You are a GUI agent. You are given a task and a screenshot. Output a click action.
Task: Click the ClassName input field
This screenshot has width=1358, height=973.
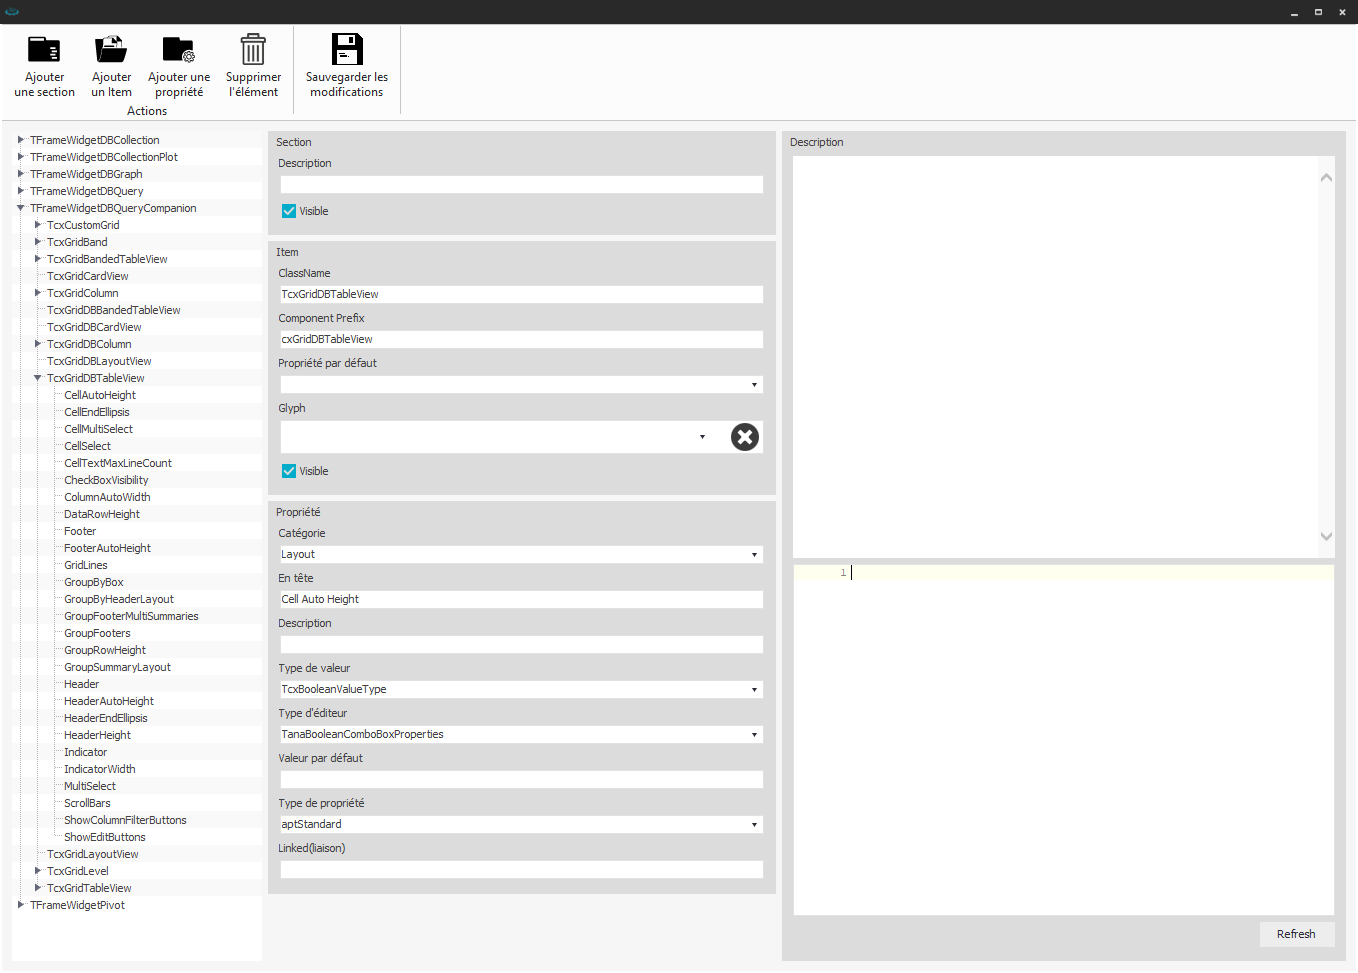point(521,294)
